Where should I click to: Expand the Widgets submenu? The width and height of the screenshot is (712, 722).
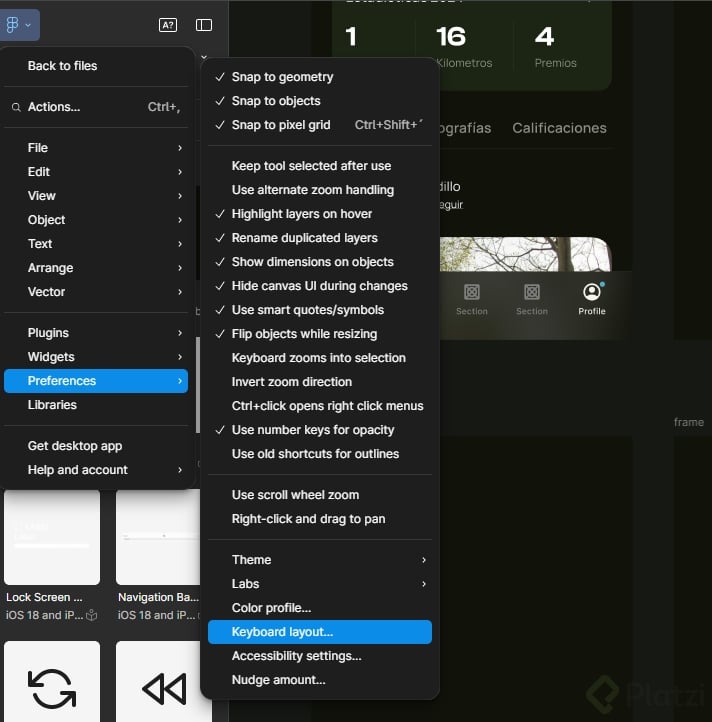(96, 357)
